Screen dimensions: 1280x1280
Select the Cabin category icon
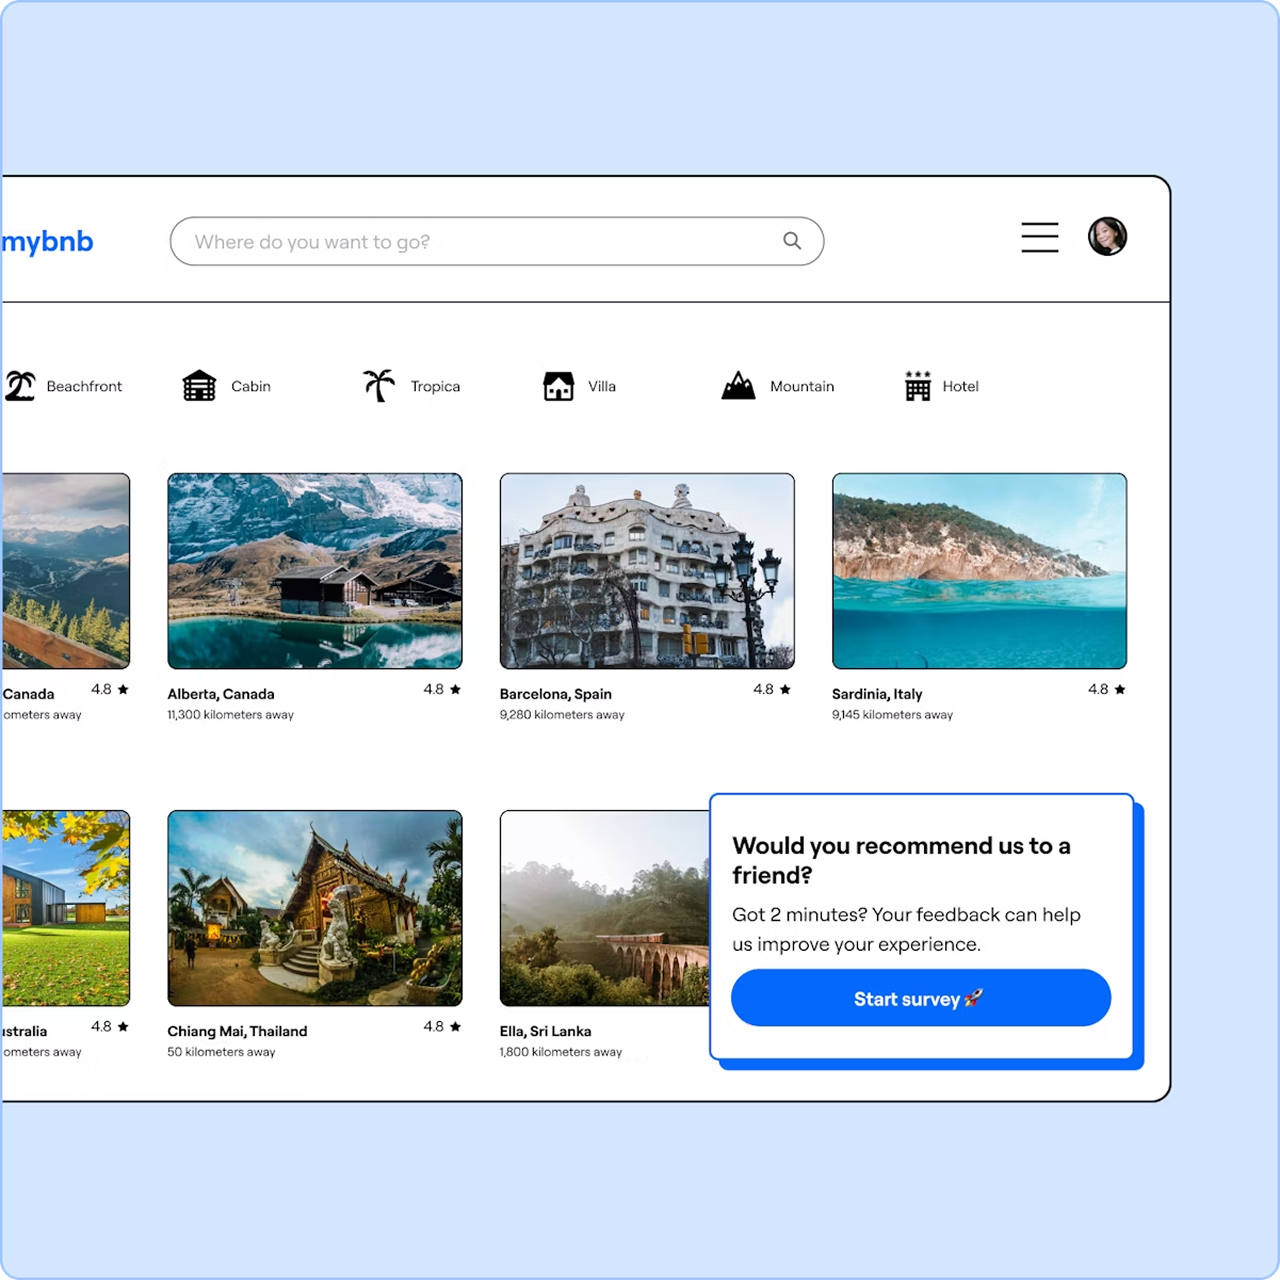199,386
